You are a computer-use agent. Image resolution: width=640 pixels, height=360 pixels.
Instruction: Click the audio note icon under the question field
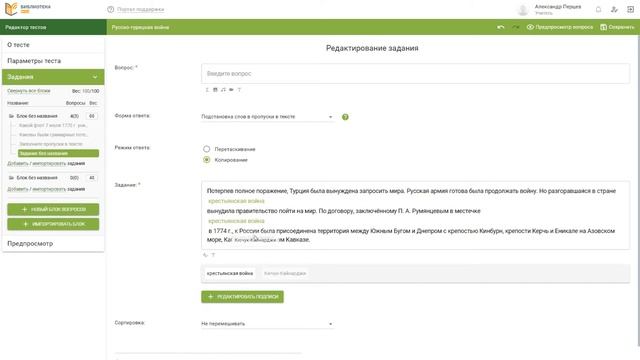point(223,90)
